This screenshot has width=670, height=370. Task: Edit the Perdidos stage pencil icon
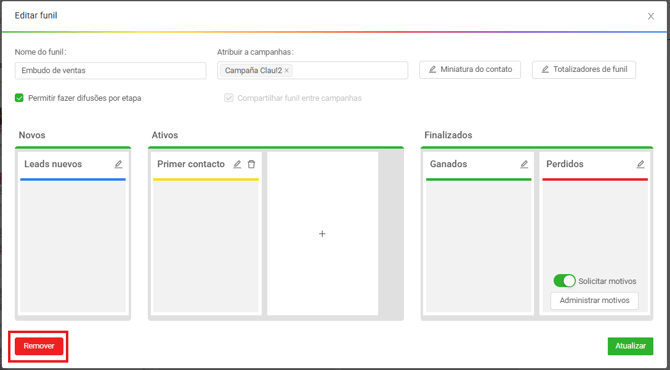point(641,164)
